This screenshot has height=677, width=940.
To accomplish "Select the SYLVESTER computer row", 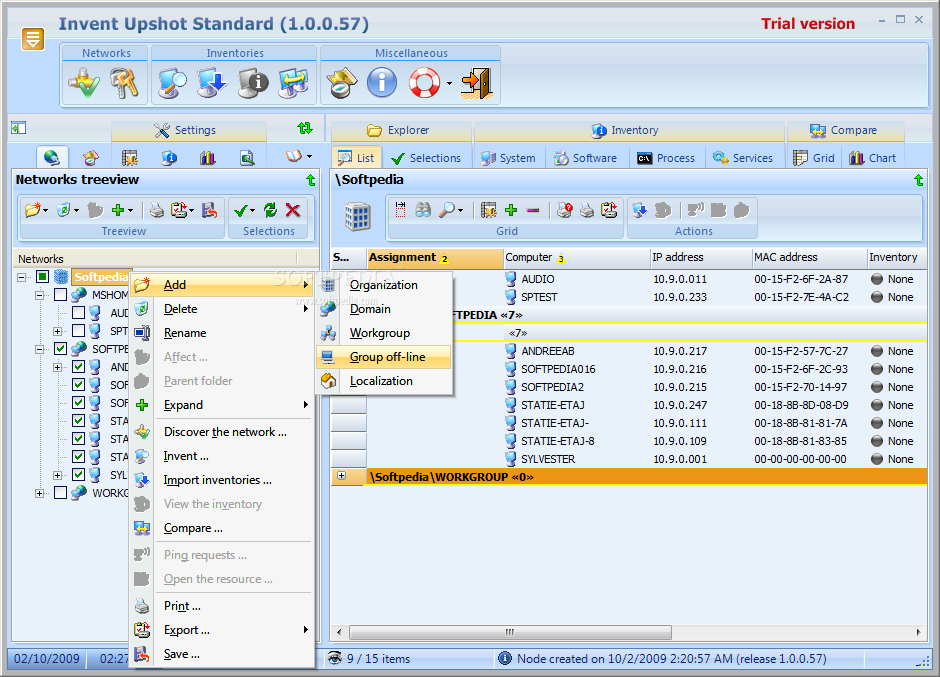I will point(628,459).
